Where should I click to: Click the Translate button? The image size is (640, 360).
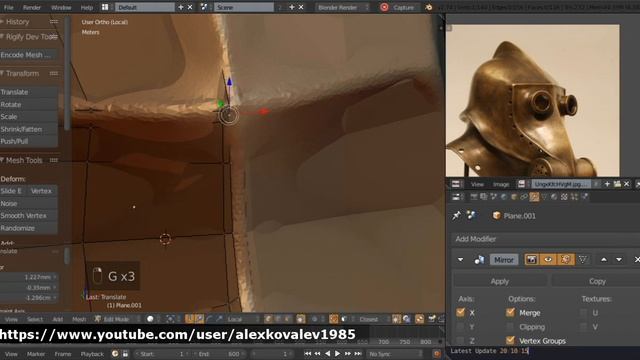tap(28, 92)
